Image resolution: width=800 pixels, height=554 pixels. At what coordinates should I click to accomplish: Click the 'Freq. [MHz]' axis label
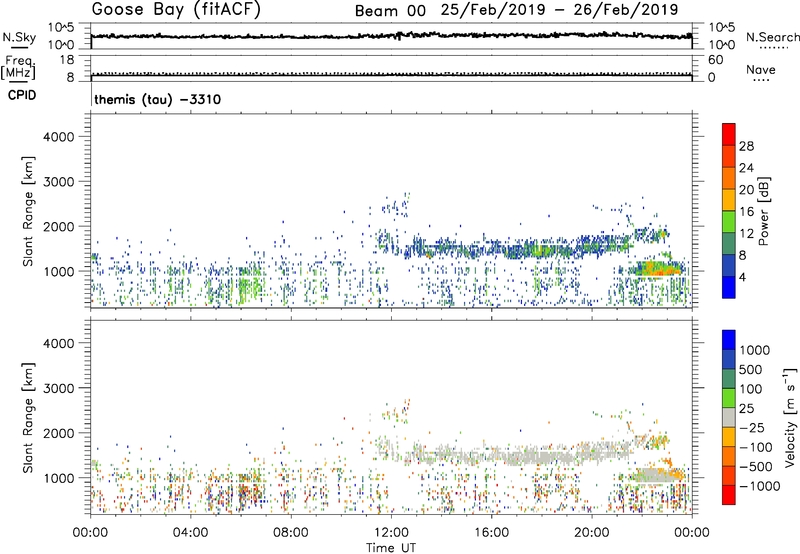tap(18, 67)
